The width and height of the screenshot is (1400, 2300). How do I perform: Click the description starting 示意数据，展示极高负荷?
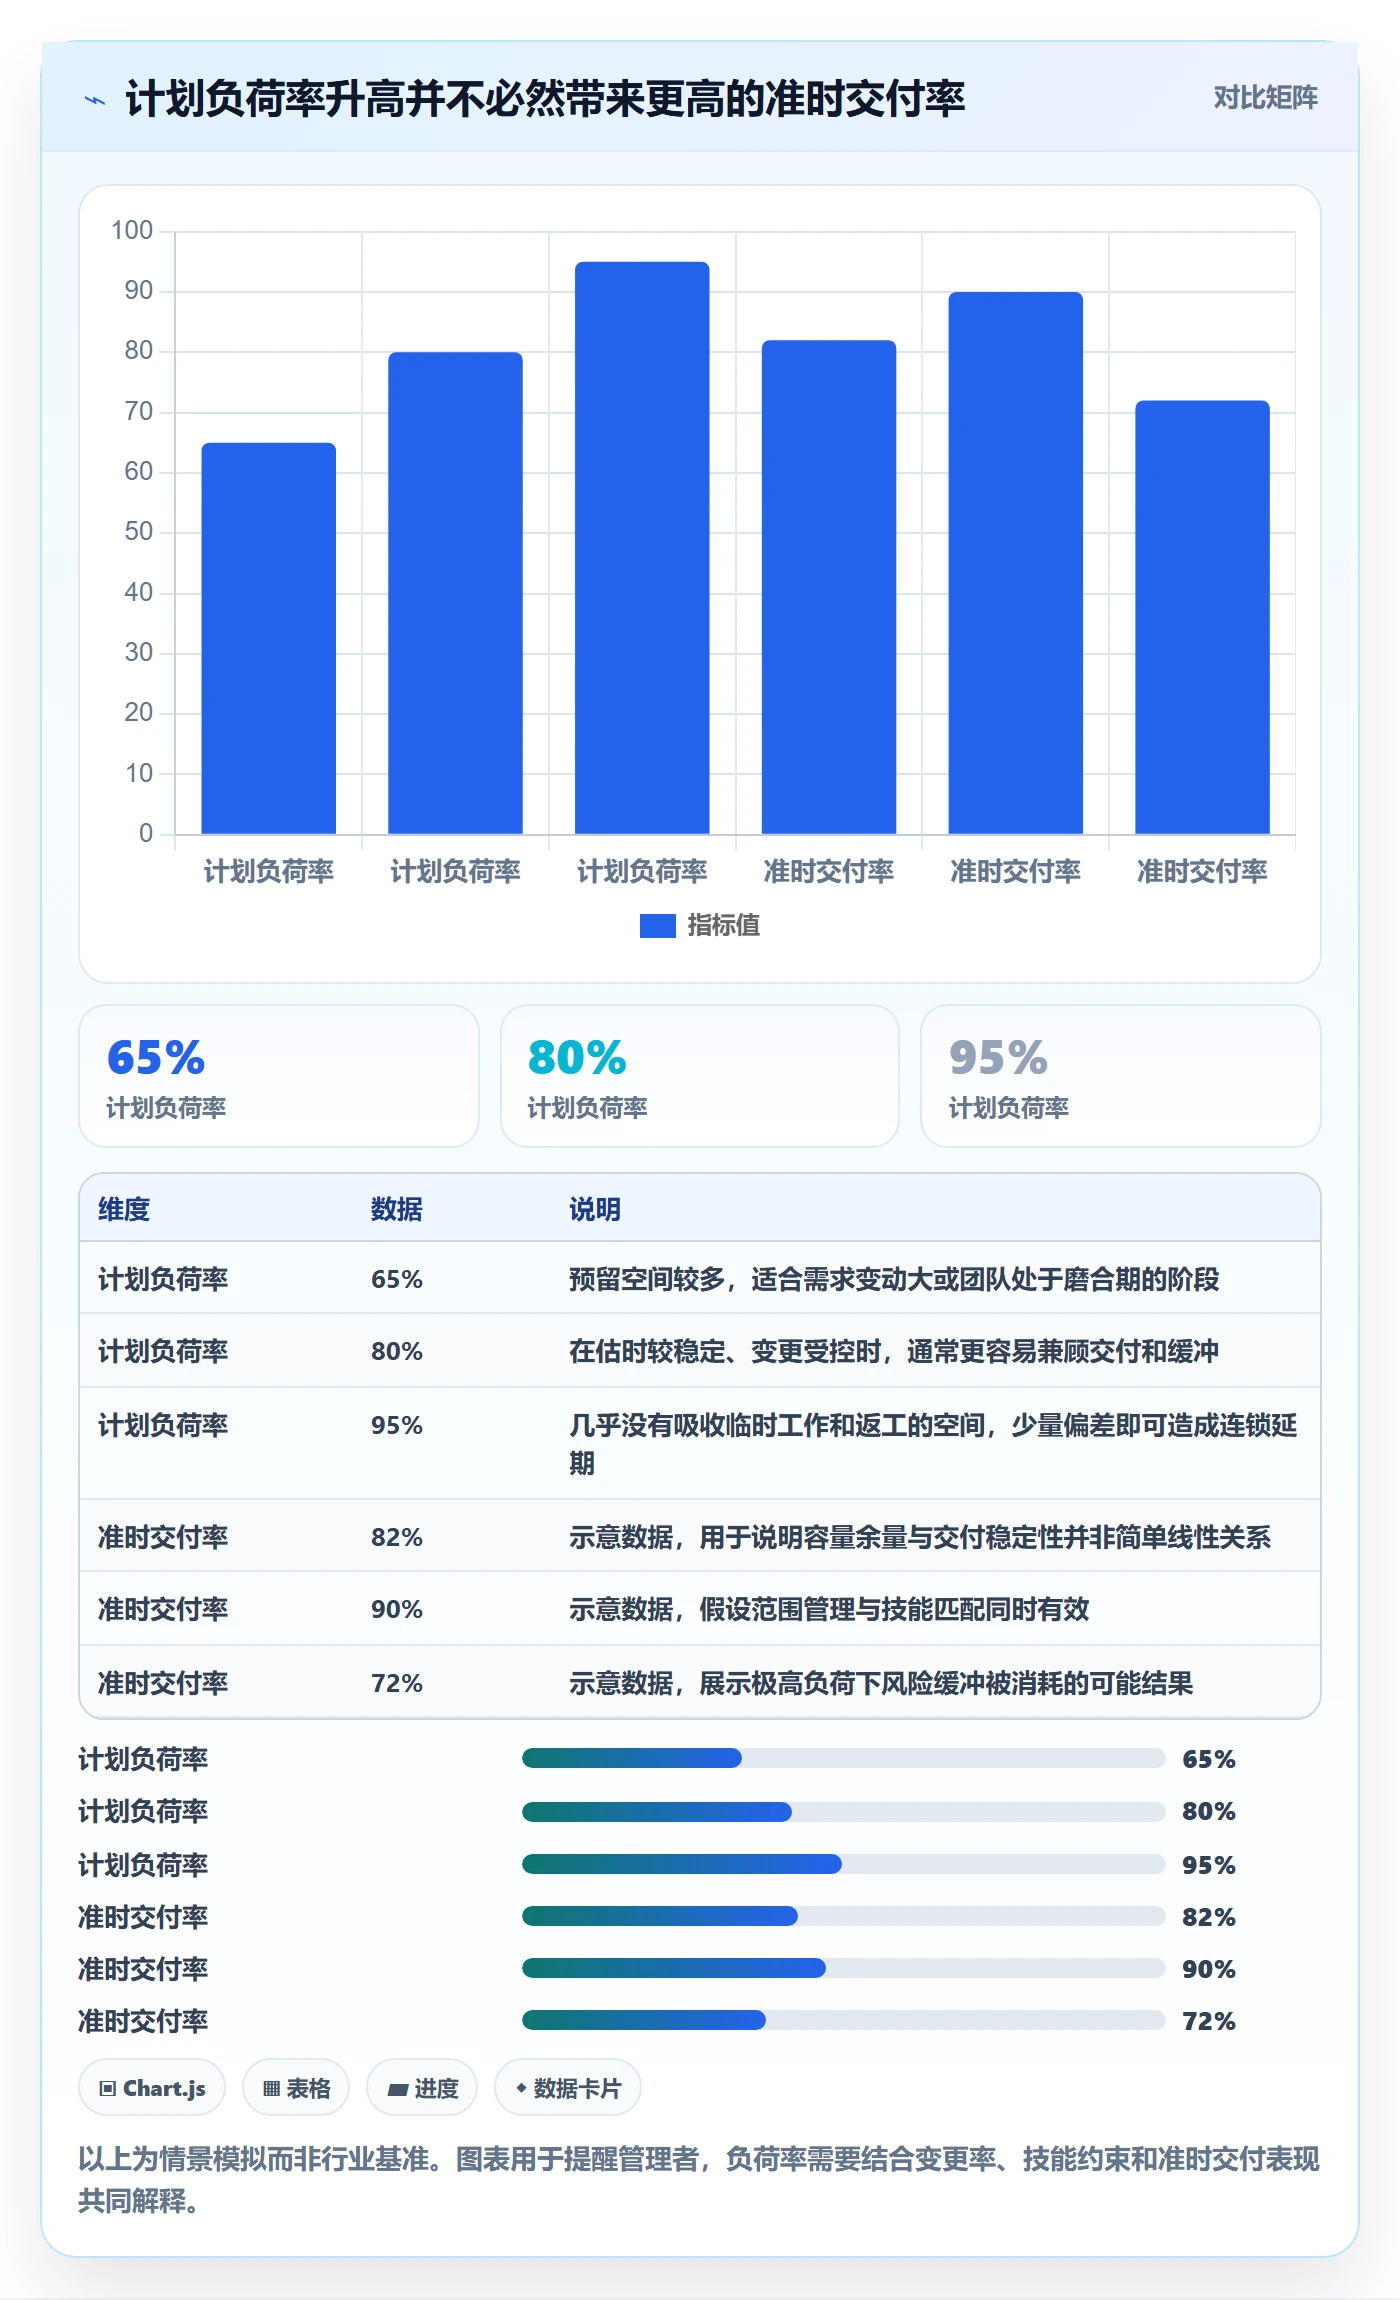(881, 1683)
